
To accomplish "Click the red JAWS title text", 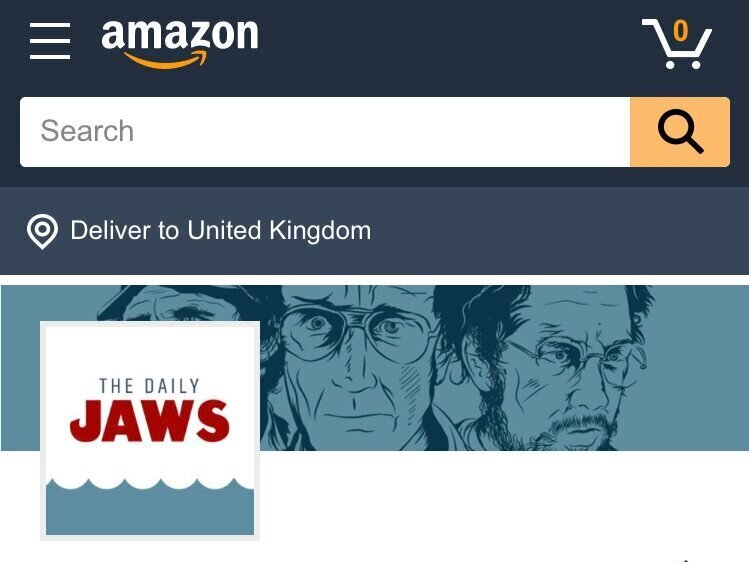I will [150, 421].
